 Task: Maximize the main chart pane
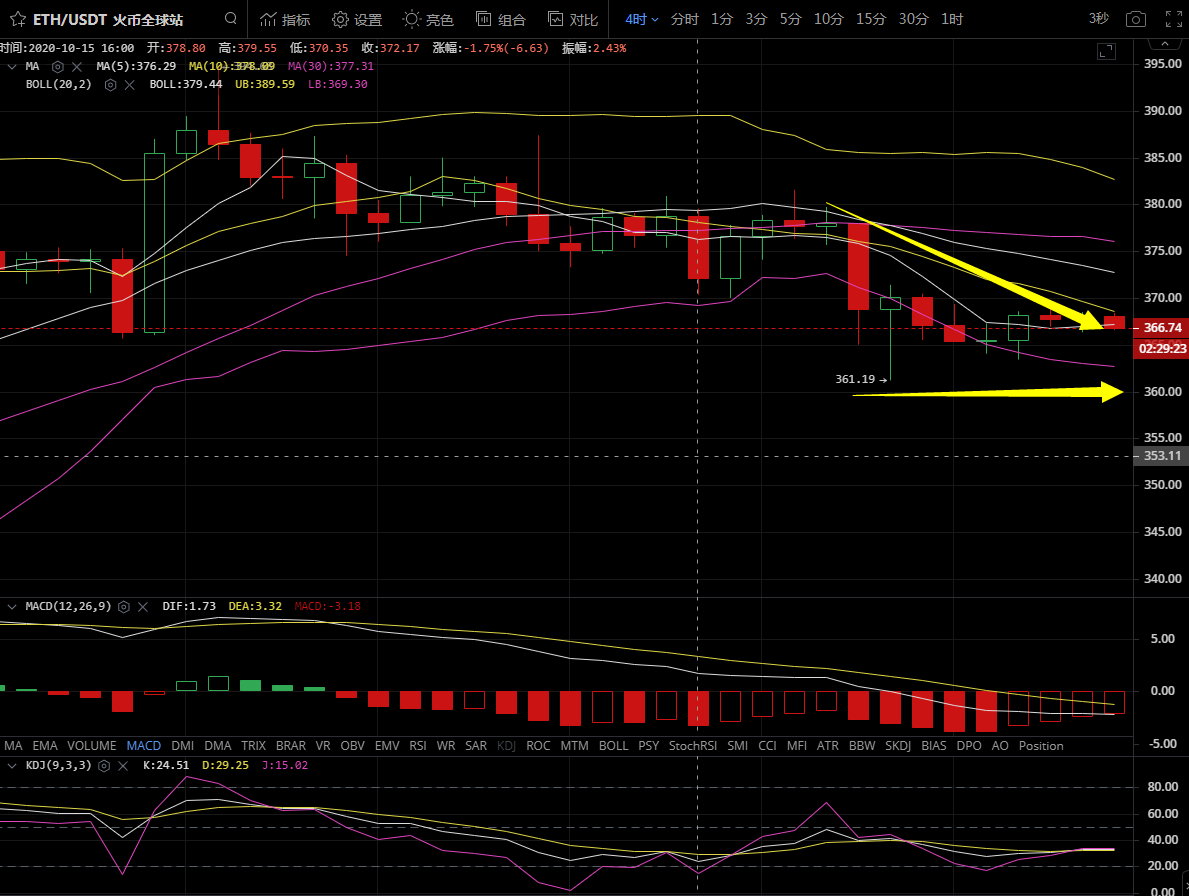point(1106,51)
